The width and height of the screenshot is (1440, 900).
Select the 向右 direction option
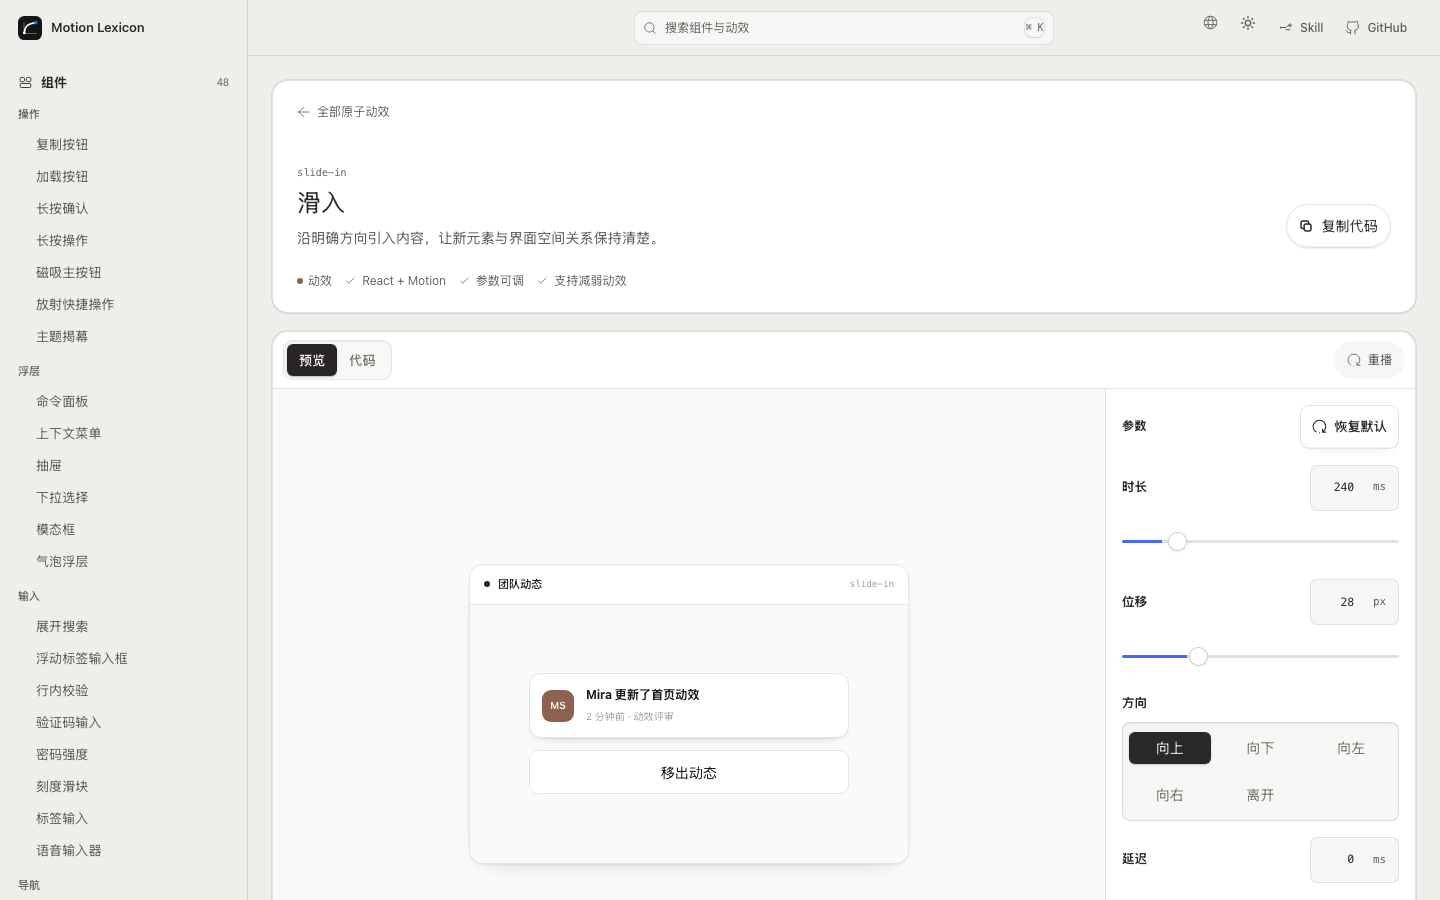[x=1170, y=795]
